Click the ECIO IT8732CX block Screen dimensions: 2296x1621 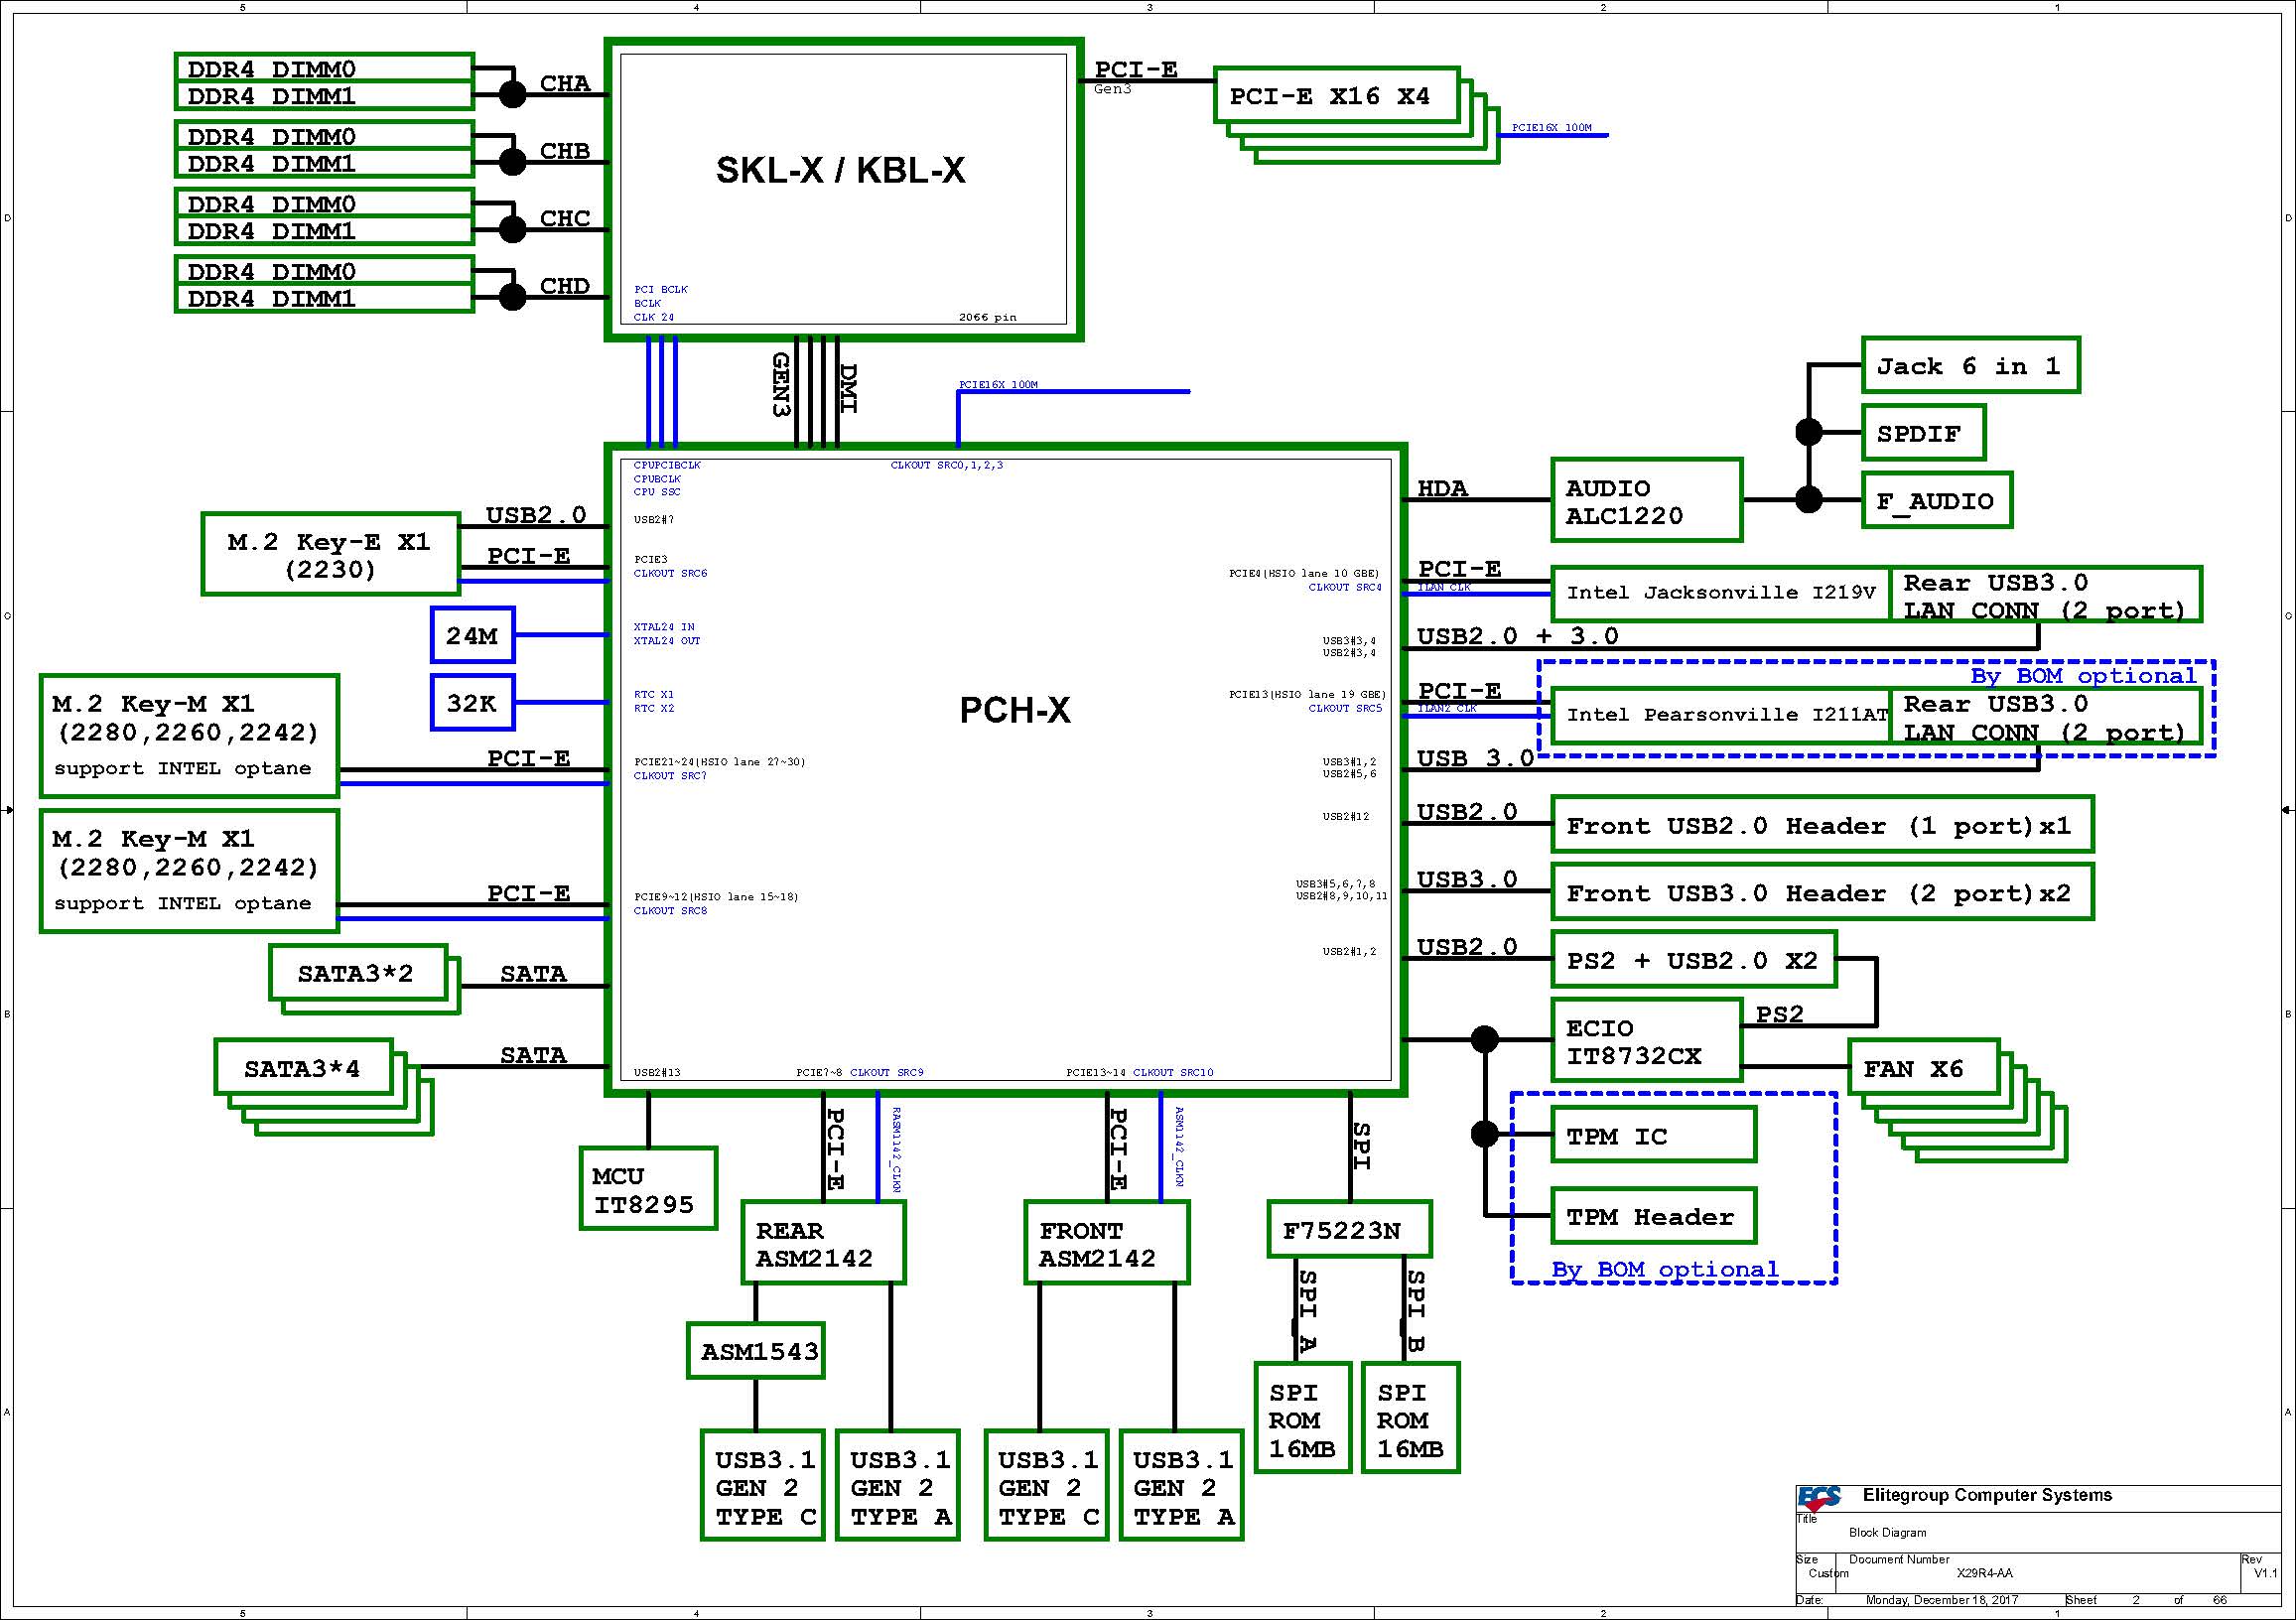click(x=1646, y=1041)
